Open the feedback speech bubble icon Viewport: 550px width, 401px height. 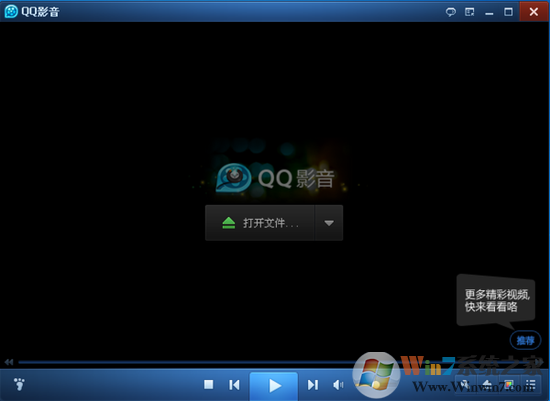(x=451, y=12)
